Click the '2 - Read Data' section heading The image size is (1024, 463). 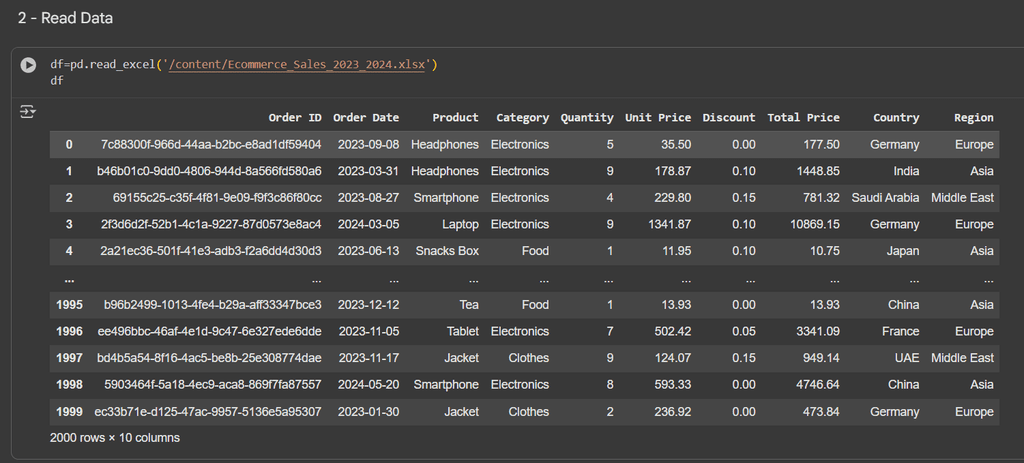coord(65,18)
